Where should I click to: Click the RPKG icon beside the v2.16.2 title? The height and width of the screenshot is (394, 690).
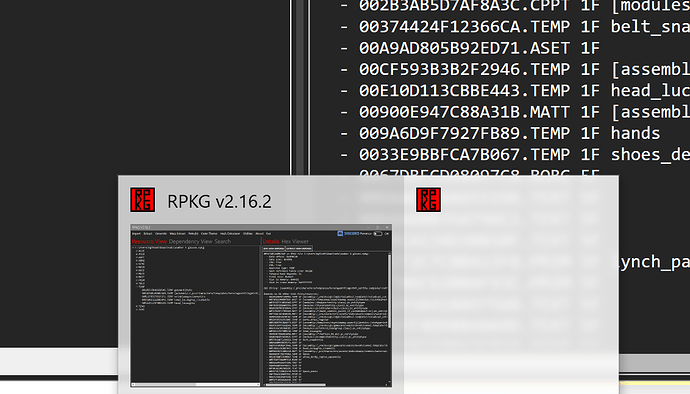coord(143,200)
